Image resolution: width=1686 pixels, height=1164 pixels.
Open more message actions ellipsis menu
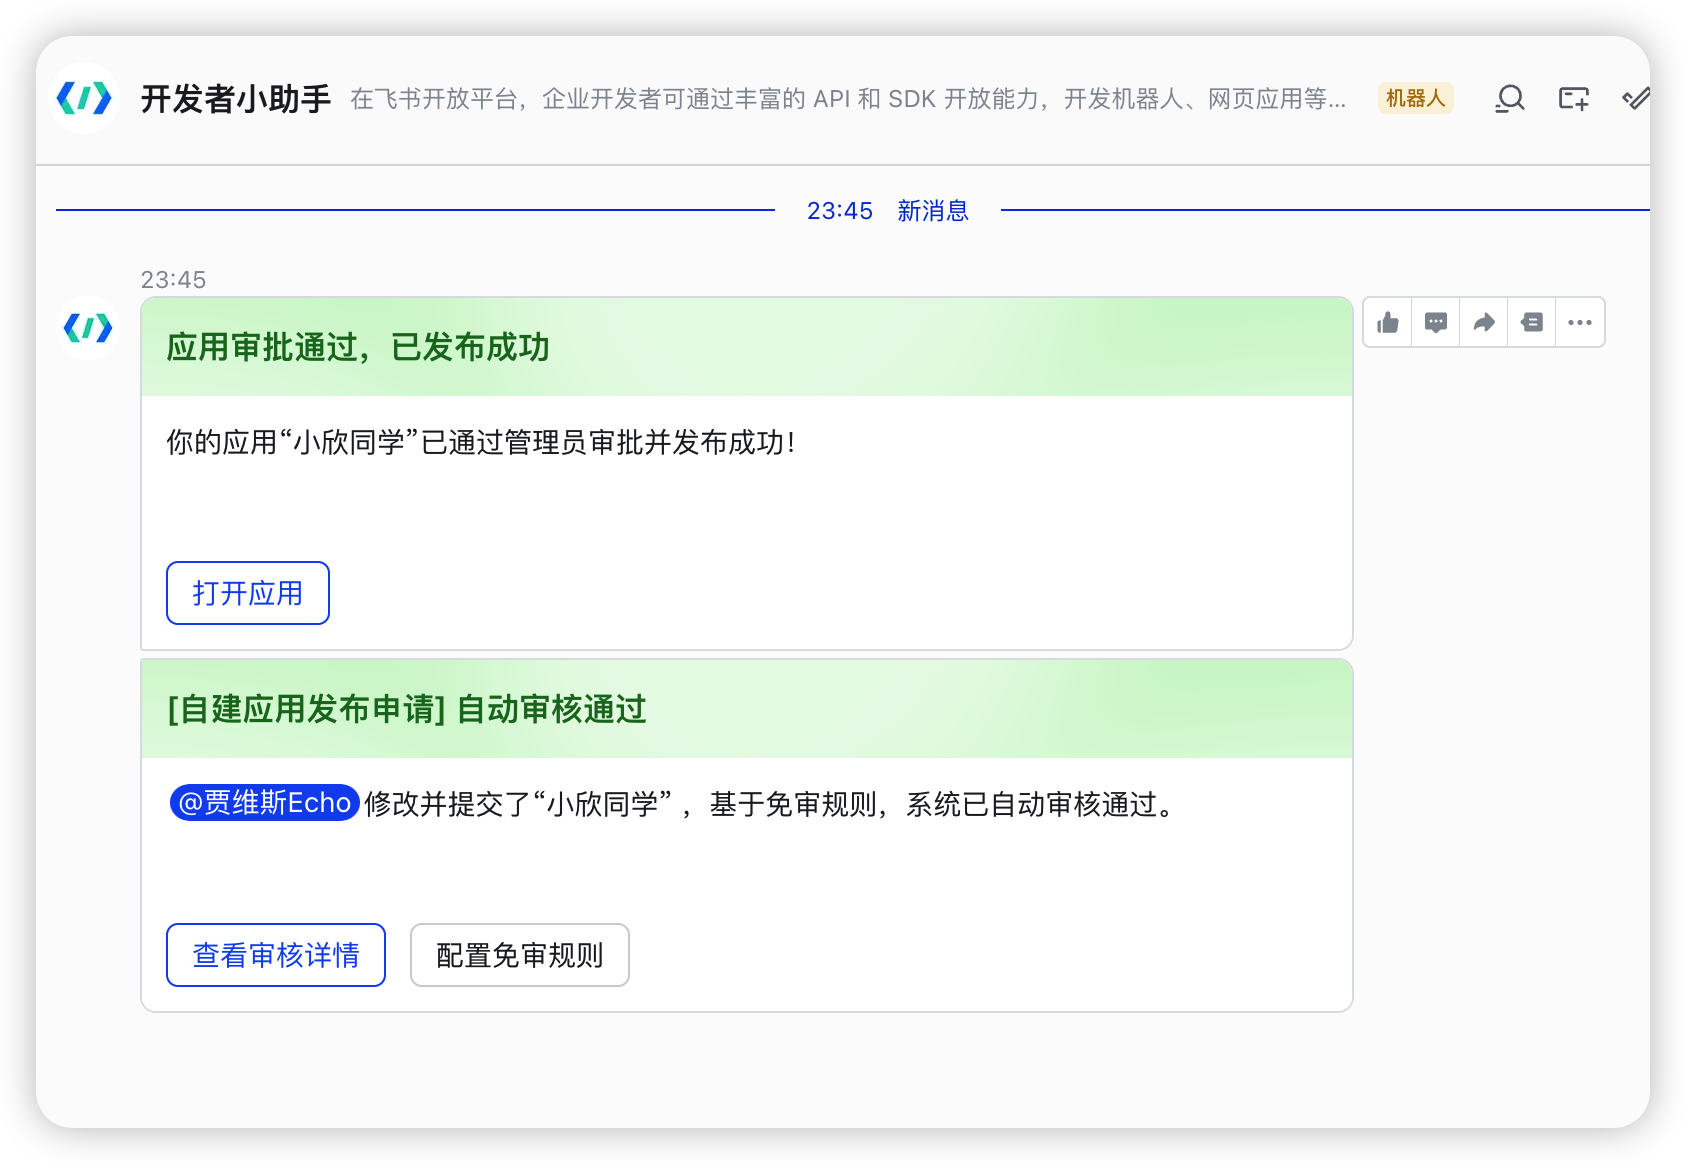(1580, 323)
